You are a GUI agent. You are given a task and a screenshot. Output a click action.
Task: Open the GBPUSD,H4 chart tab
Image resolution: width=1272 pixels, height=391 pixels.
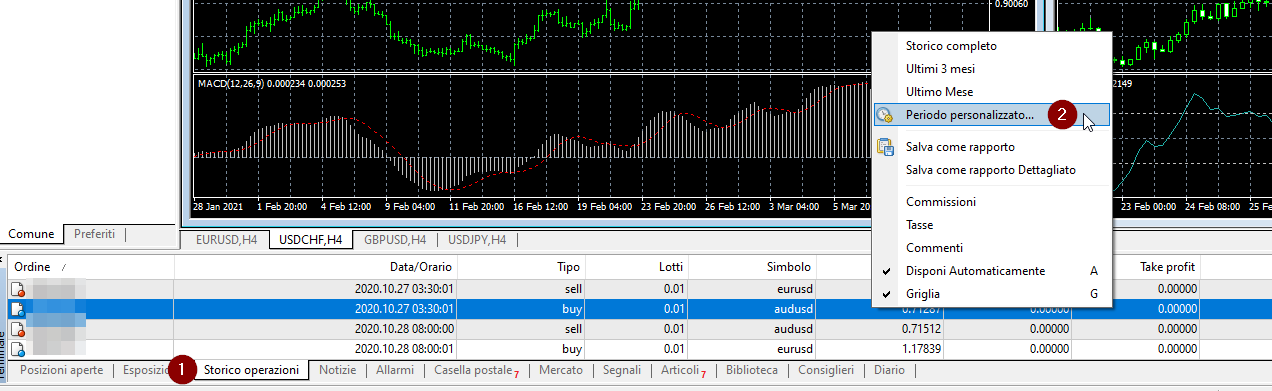point(395,240)
